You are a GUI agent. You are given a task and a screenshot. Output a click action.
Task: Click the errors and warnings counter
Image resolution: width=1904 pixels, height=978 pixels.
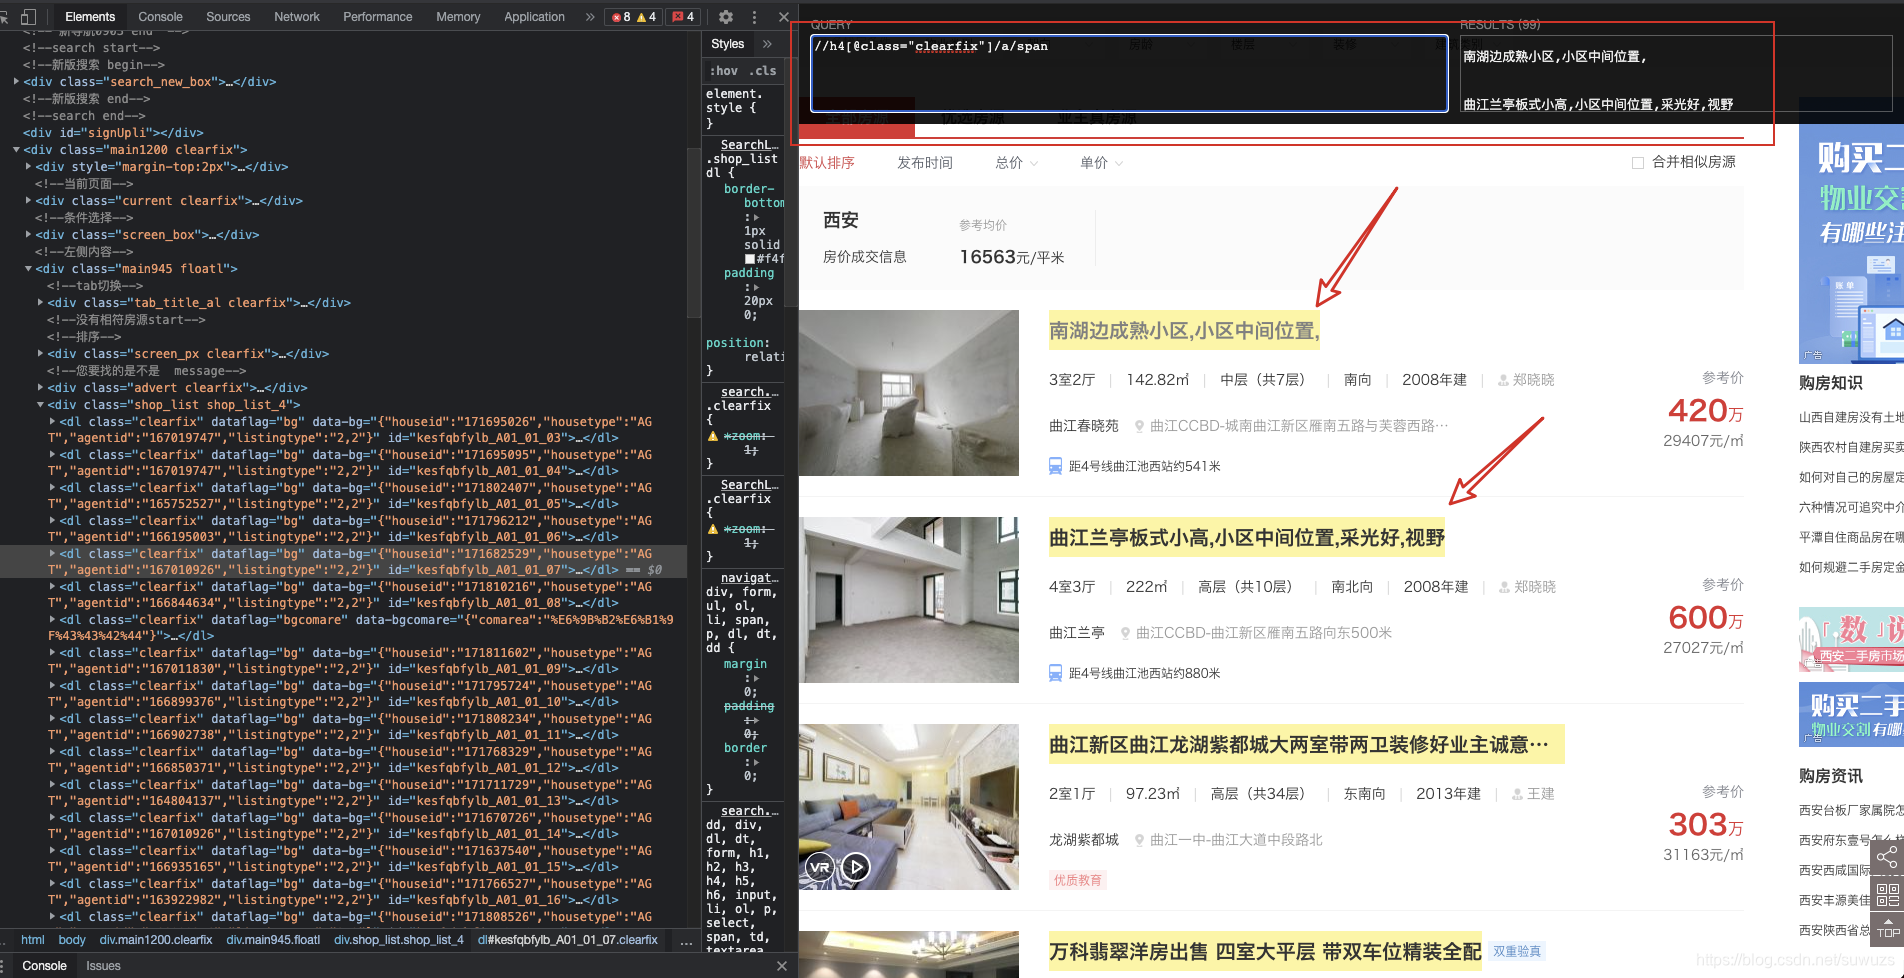634,17
